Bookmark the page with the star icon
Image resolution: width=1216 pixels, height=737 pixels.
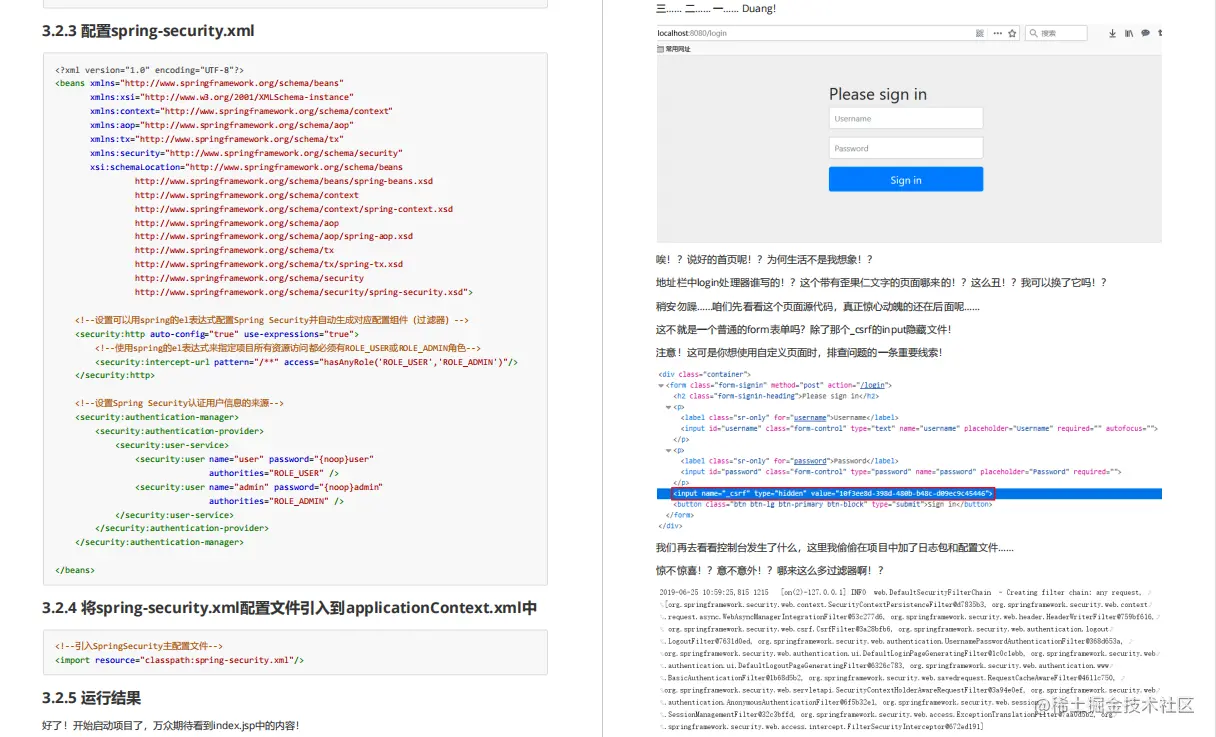coord(1012,32)
